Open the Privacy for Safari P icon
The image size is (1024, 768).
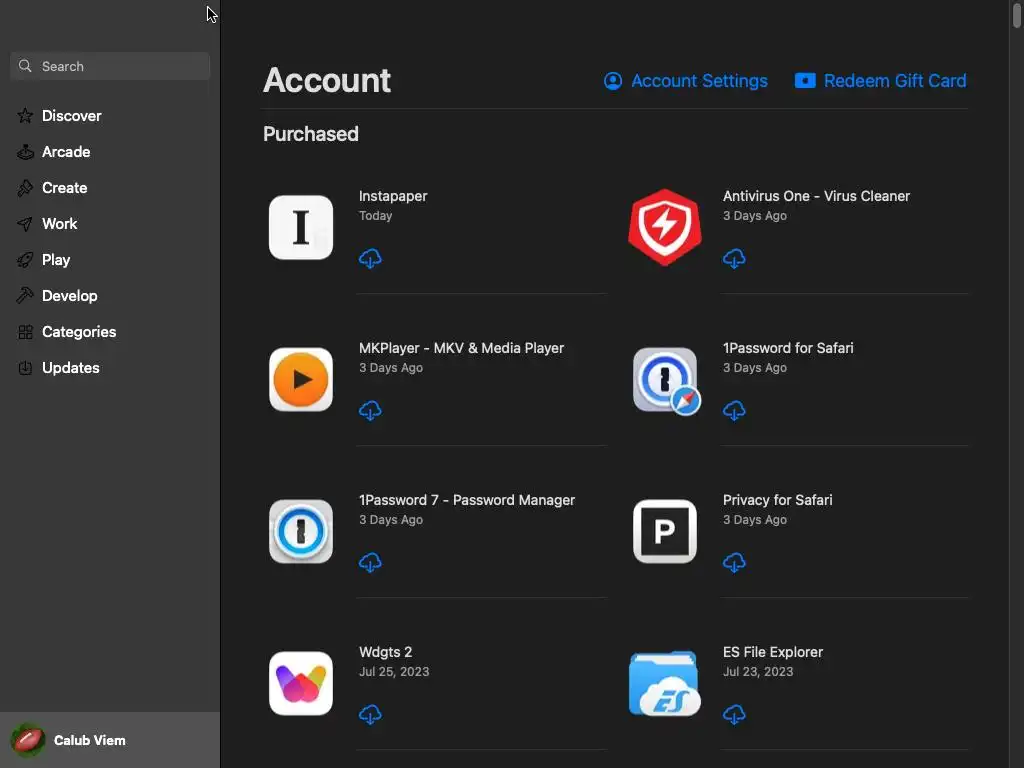[x=665, y=532]
